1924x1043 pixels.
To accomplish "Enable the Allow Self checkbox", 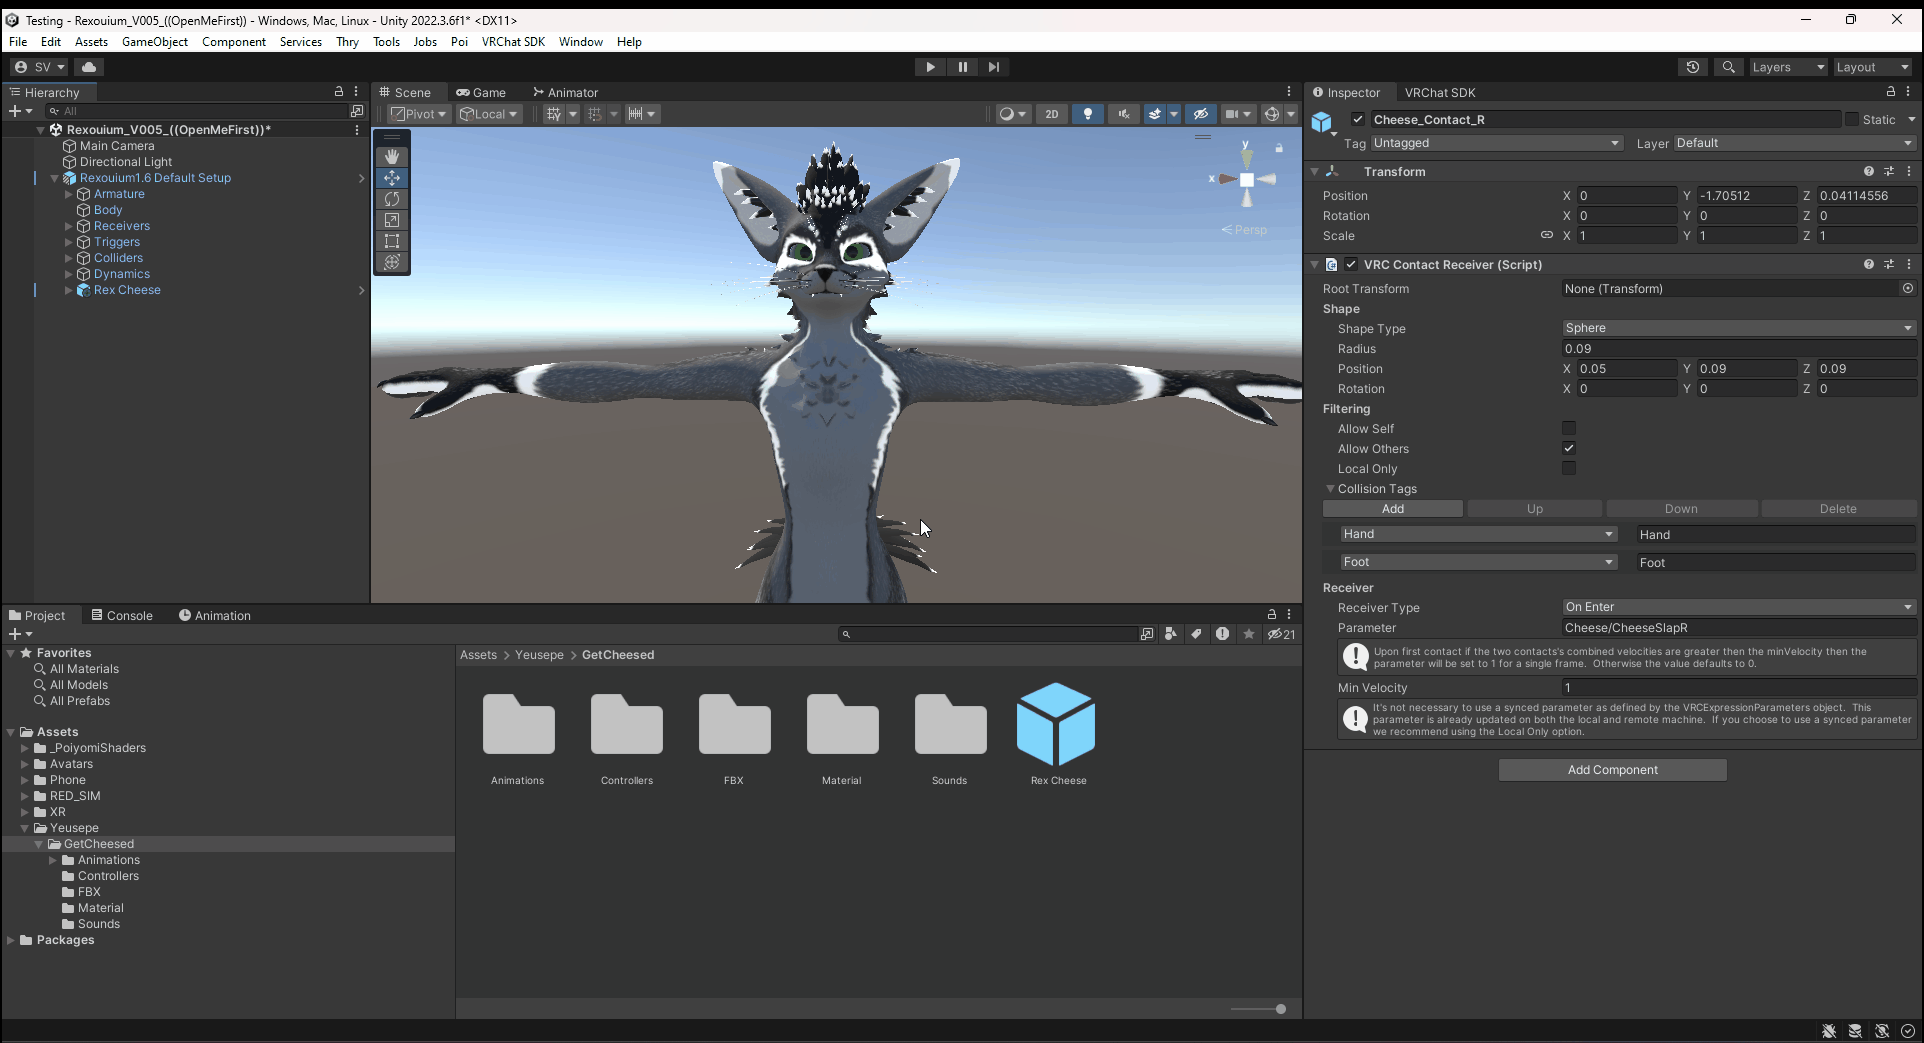I will pos(1569,428).
